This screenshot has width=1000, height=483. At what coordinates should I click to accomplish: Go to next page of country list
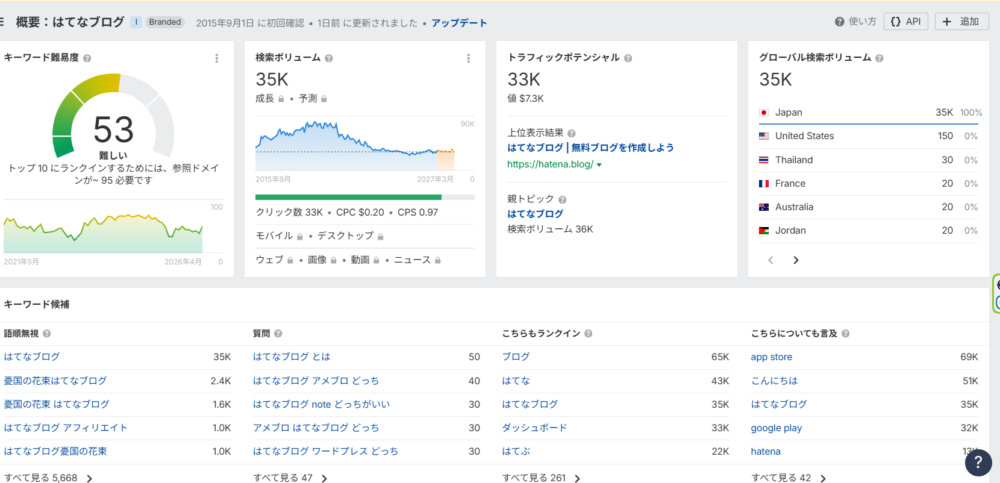tap(796, 260)
